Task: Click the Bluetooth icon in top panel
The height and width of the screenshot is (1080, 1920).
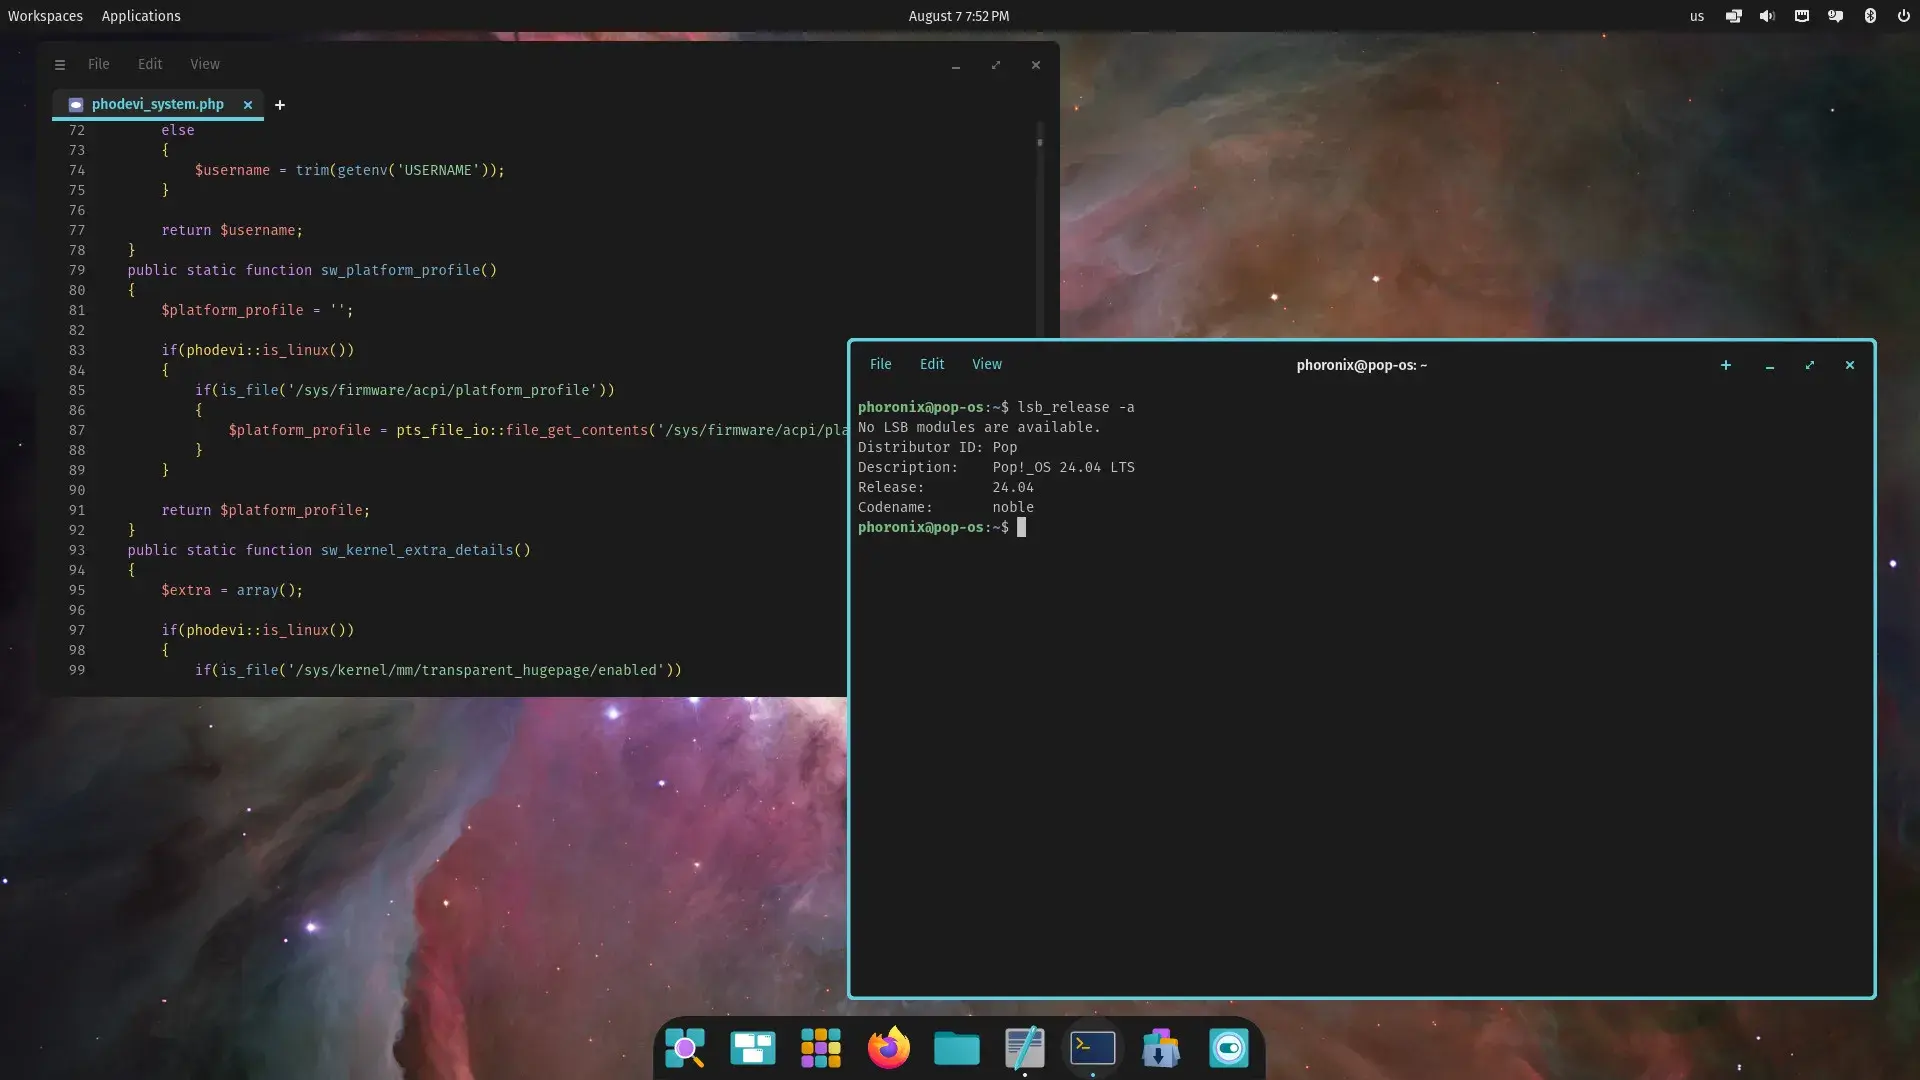Action: coord(1870,16)
